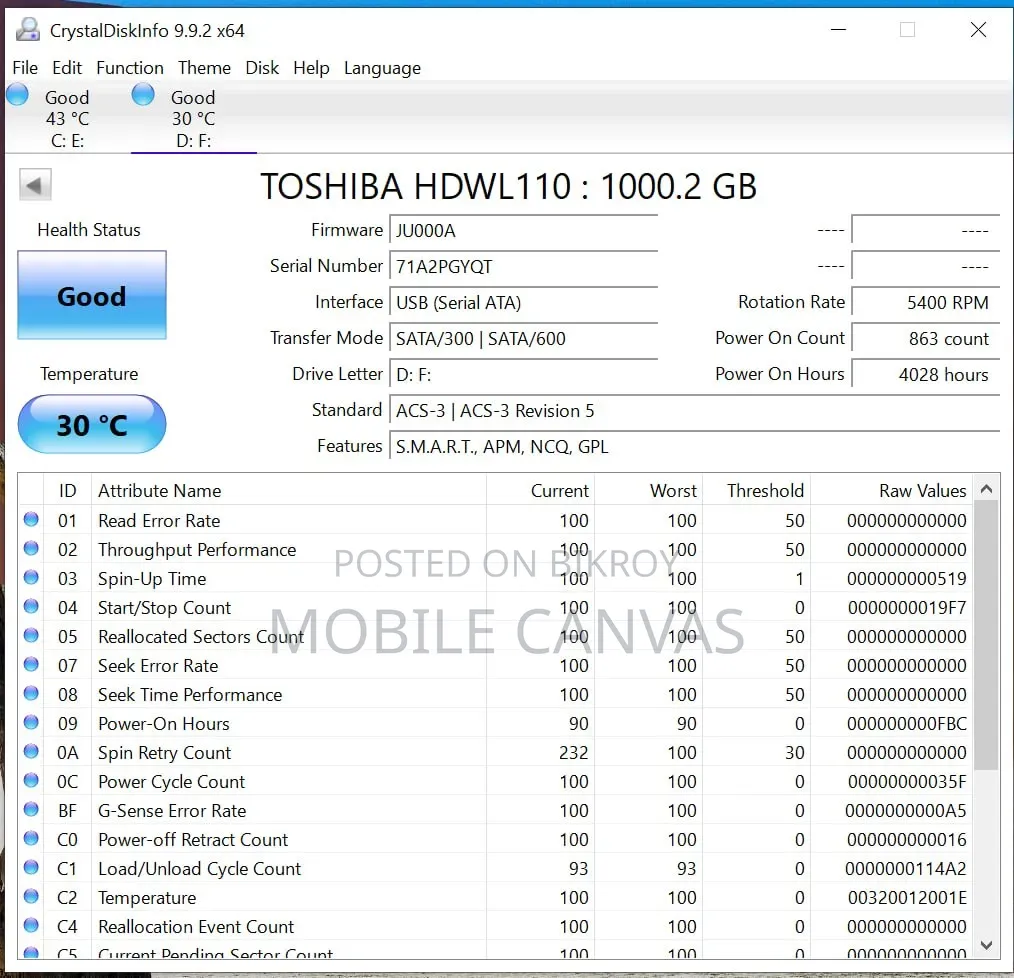
Task: Click the Current column header
Action: click(540, 490)
